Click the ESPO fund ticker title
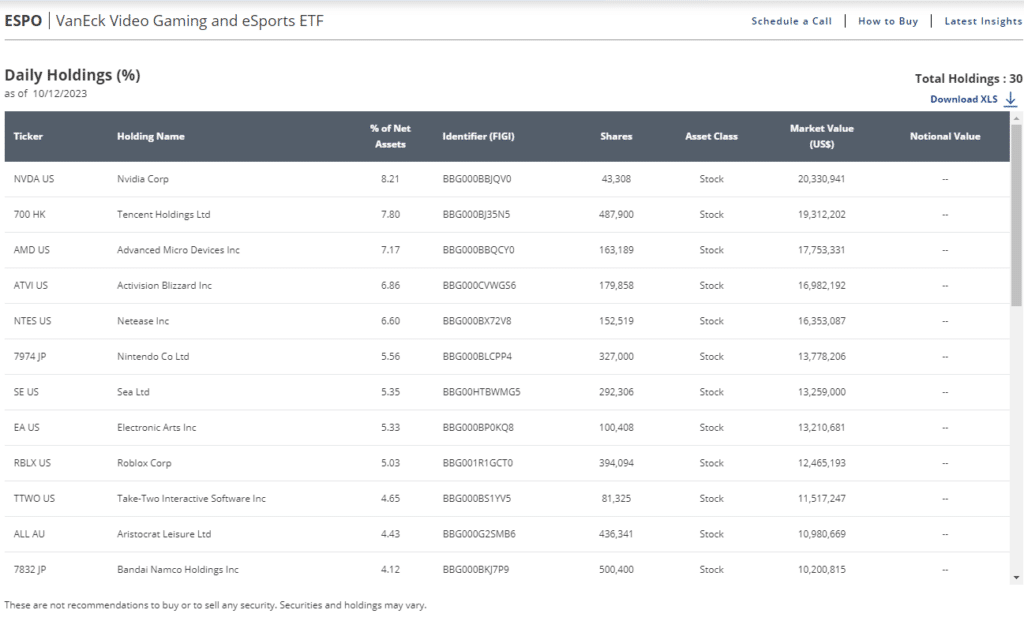The height and width of the screenshot is (621, 1024). pyautogui.click(x=23, y=21)
